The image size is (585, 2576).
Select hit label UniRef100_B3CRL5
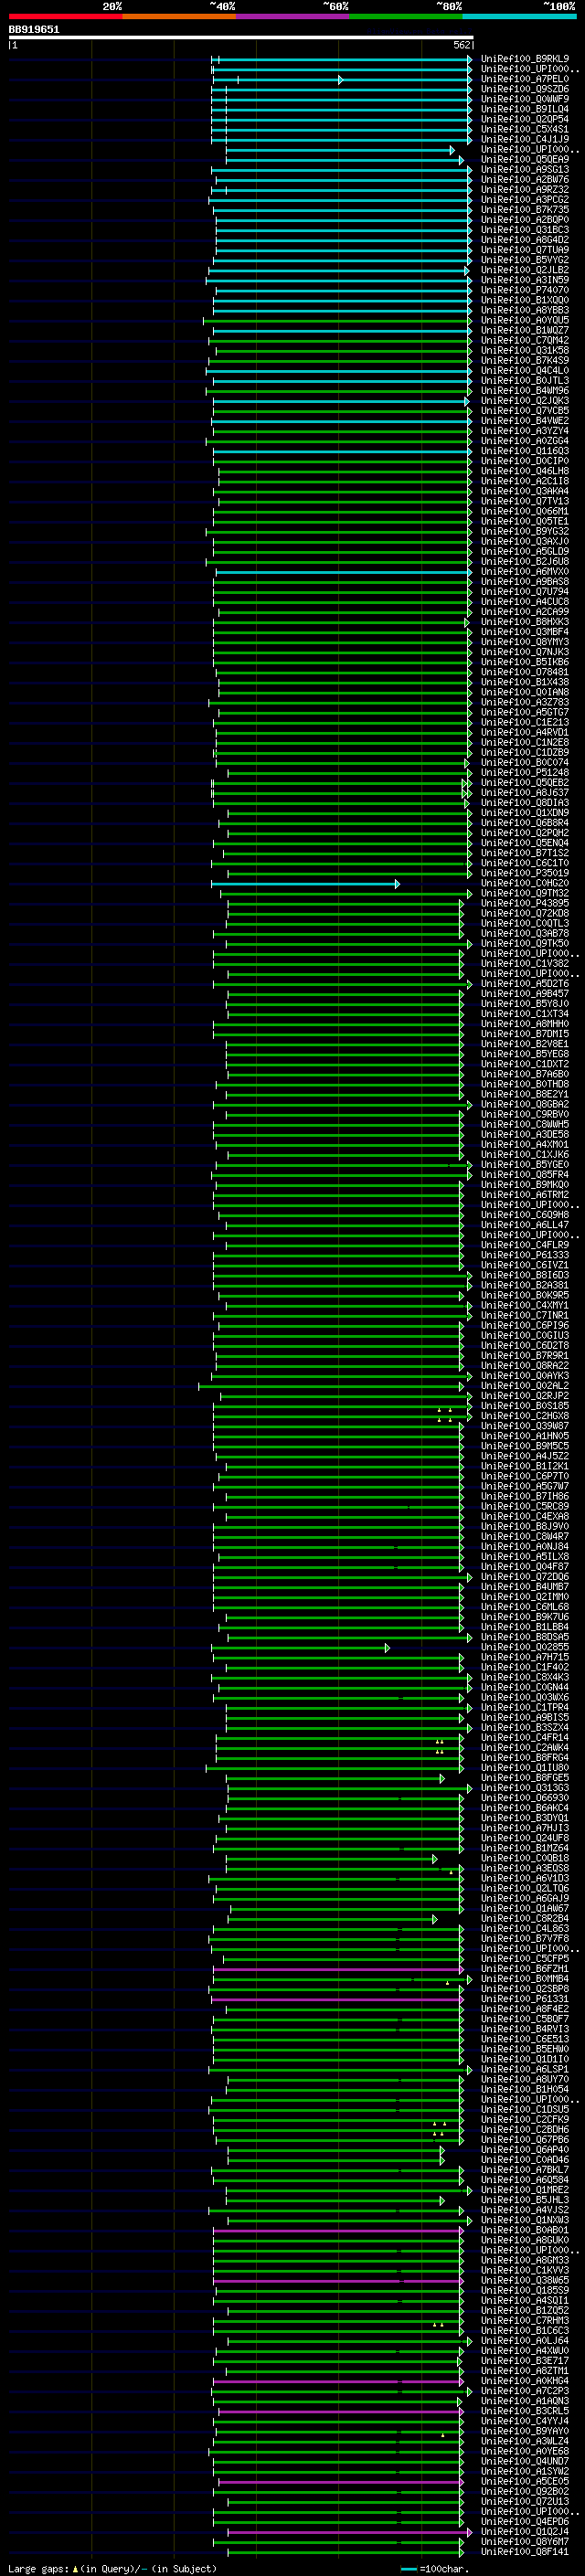pyautogui.click(x=525, y=2411)
